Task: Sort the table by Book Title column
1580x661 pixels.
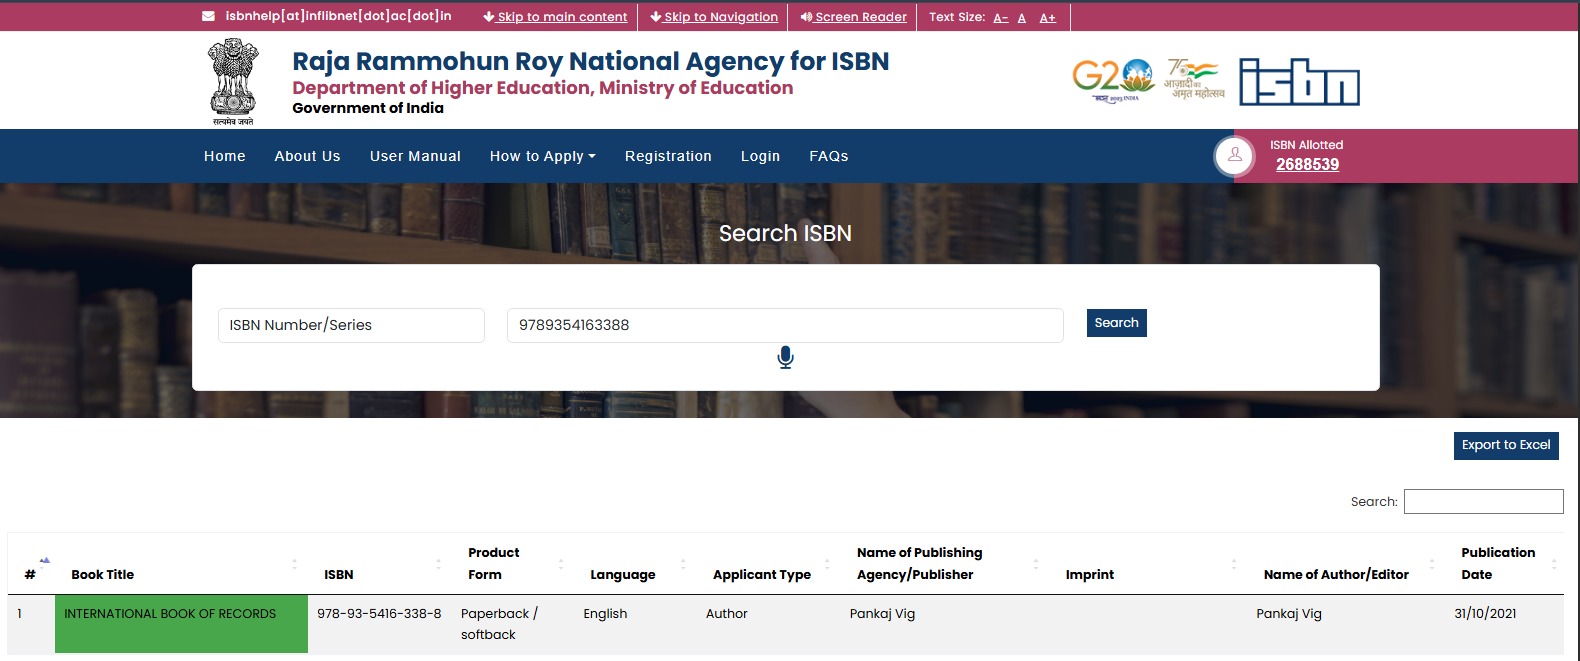Action: tap(103, 574)
